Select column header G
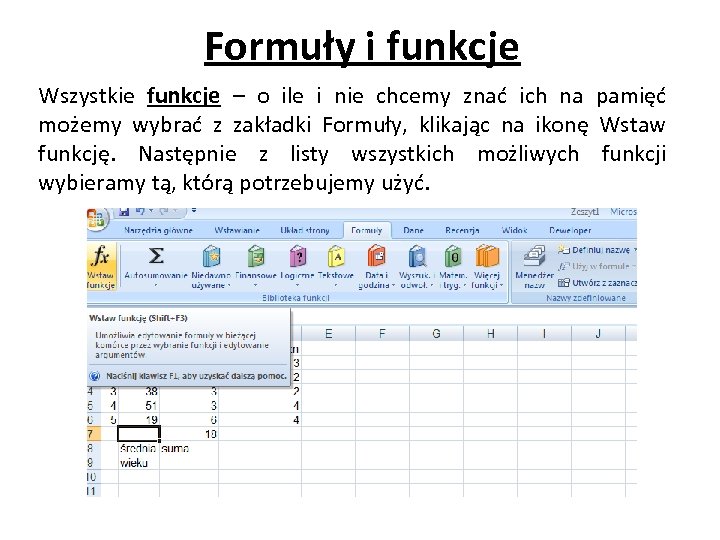The height and width of the screenshot is (540, 720). [x=436, y=334]
